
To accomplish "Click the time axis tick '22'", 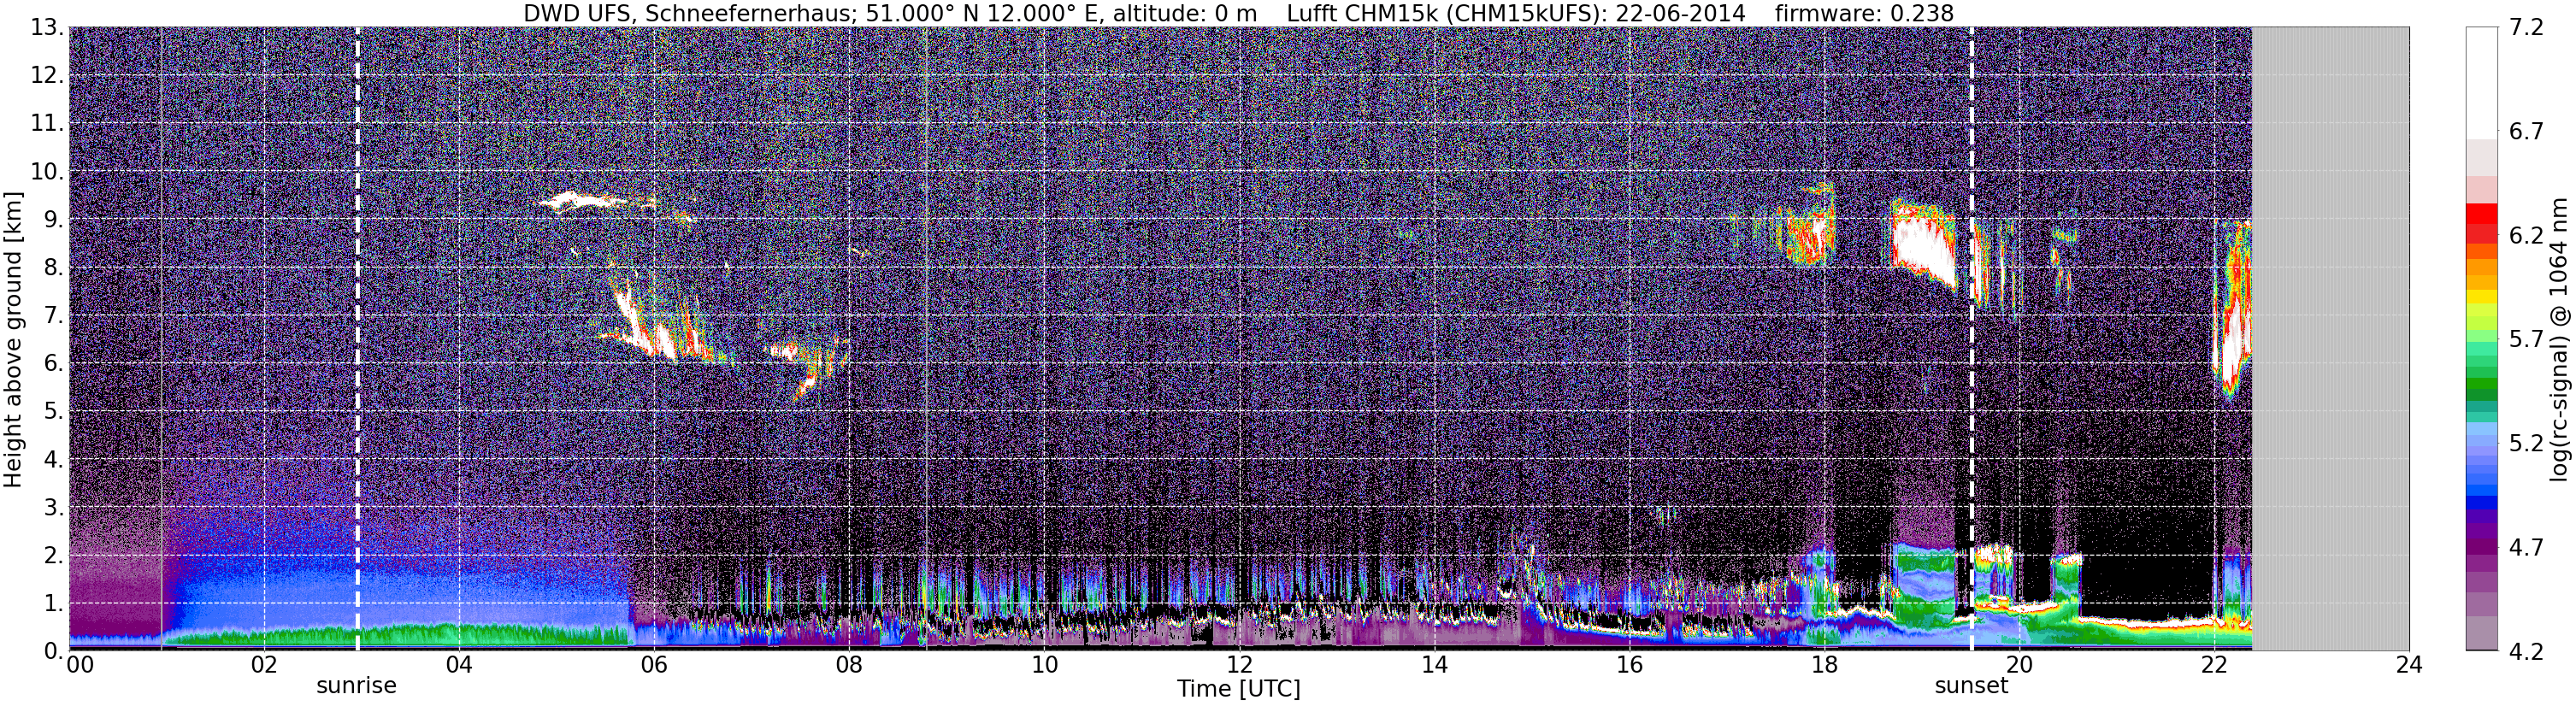I will [x=2214, y=665].
